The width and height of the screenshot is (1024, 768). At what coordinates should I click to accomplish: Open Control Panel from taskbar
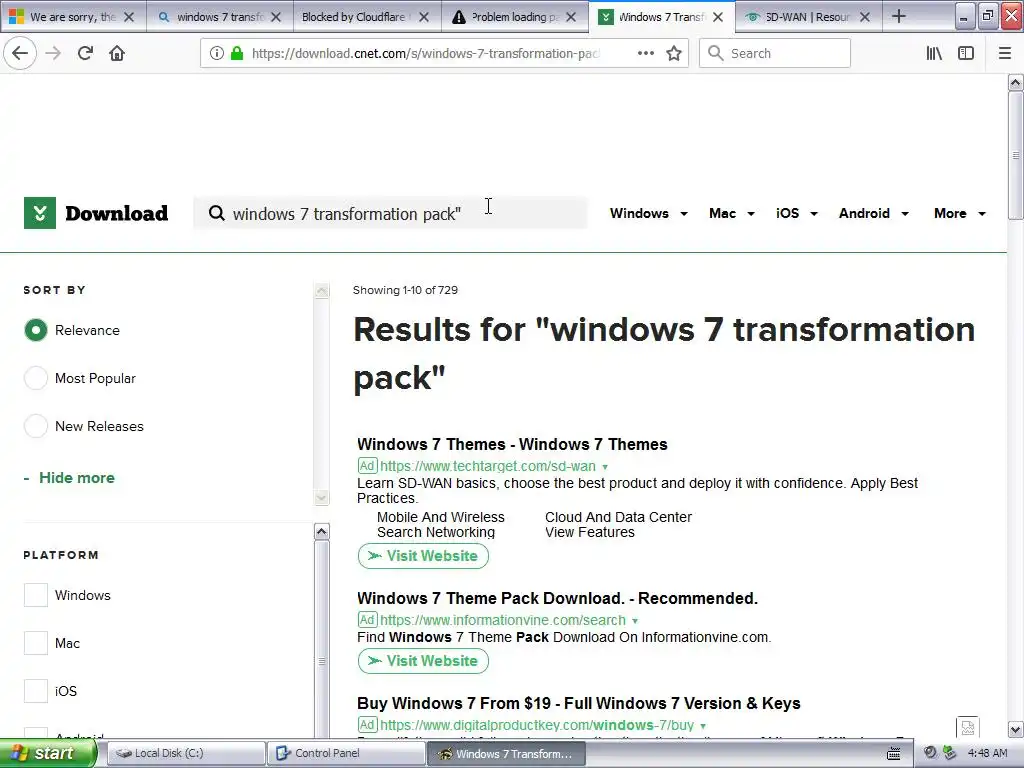pyautogui.click(x=347, y=754)
